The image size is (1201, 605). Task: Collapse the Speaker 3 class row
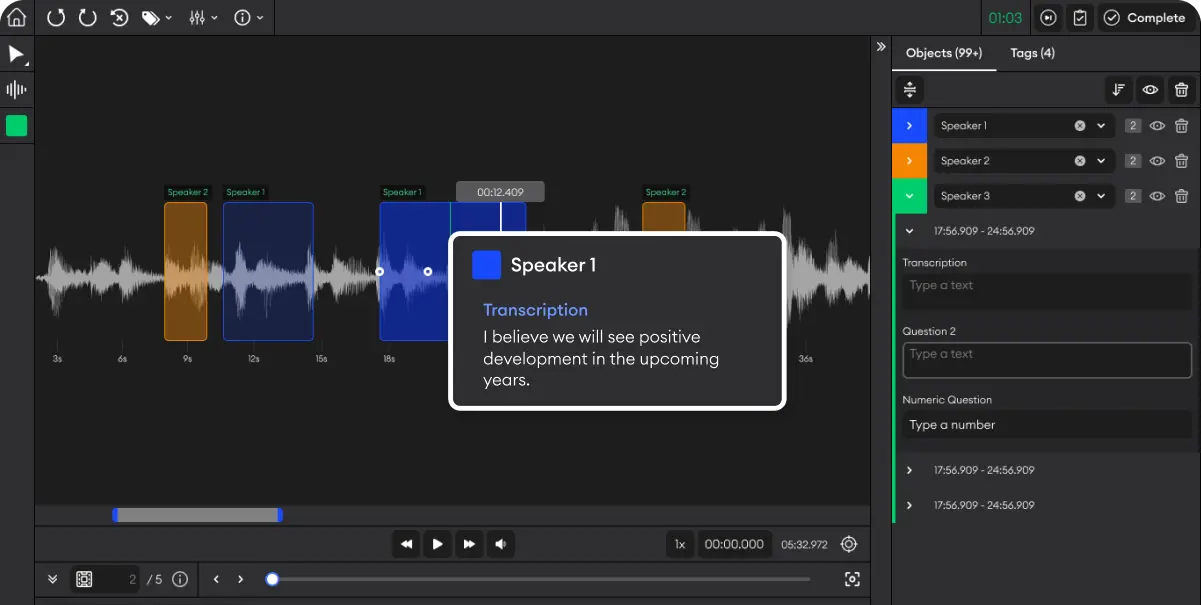(x=910, y=195)
